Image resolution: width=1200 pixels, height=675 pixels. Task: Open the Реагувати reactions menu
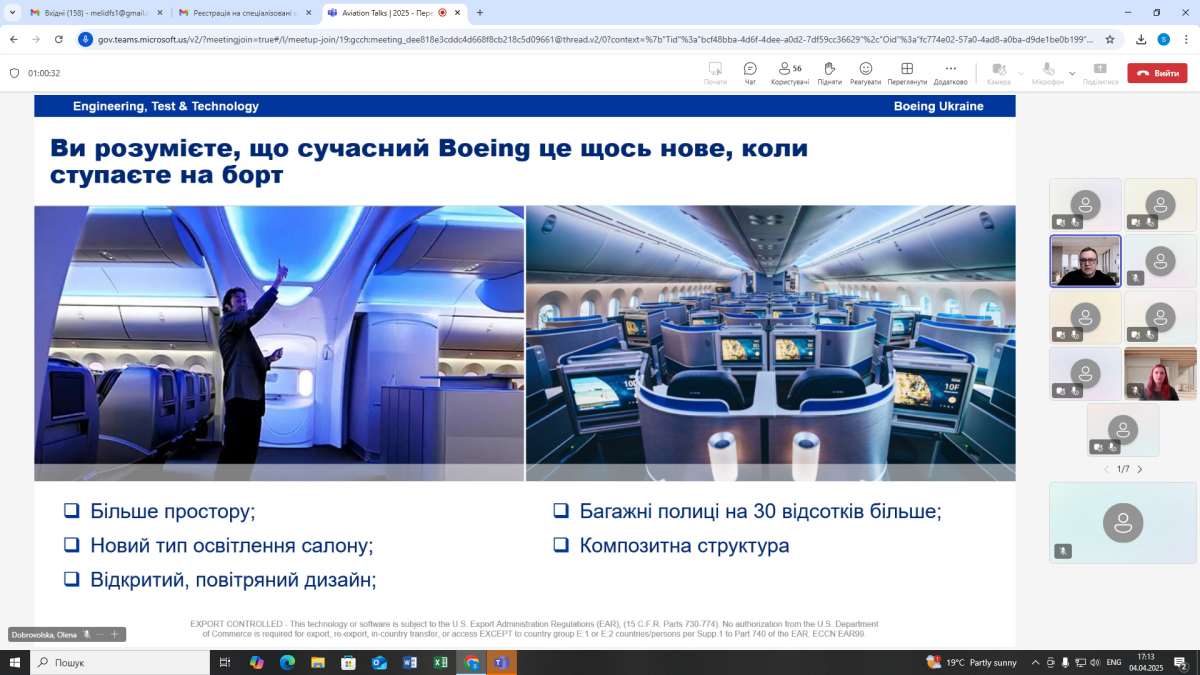tap(868, 72)
